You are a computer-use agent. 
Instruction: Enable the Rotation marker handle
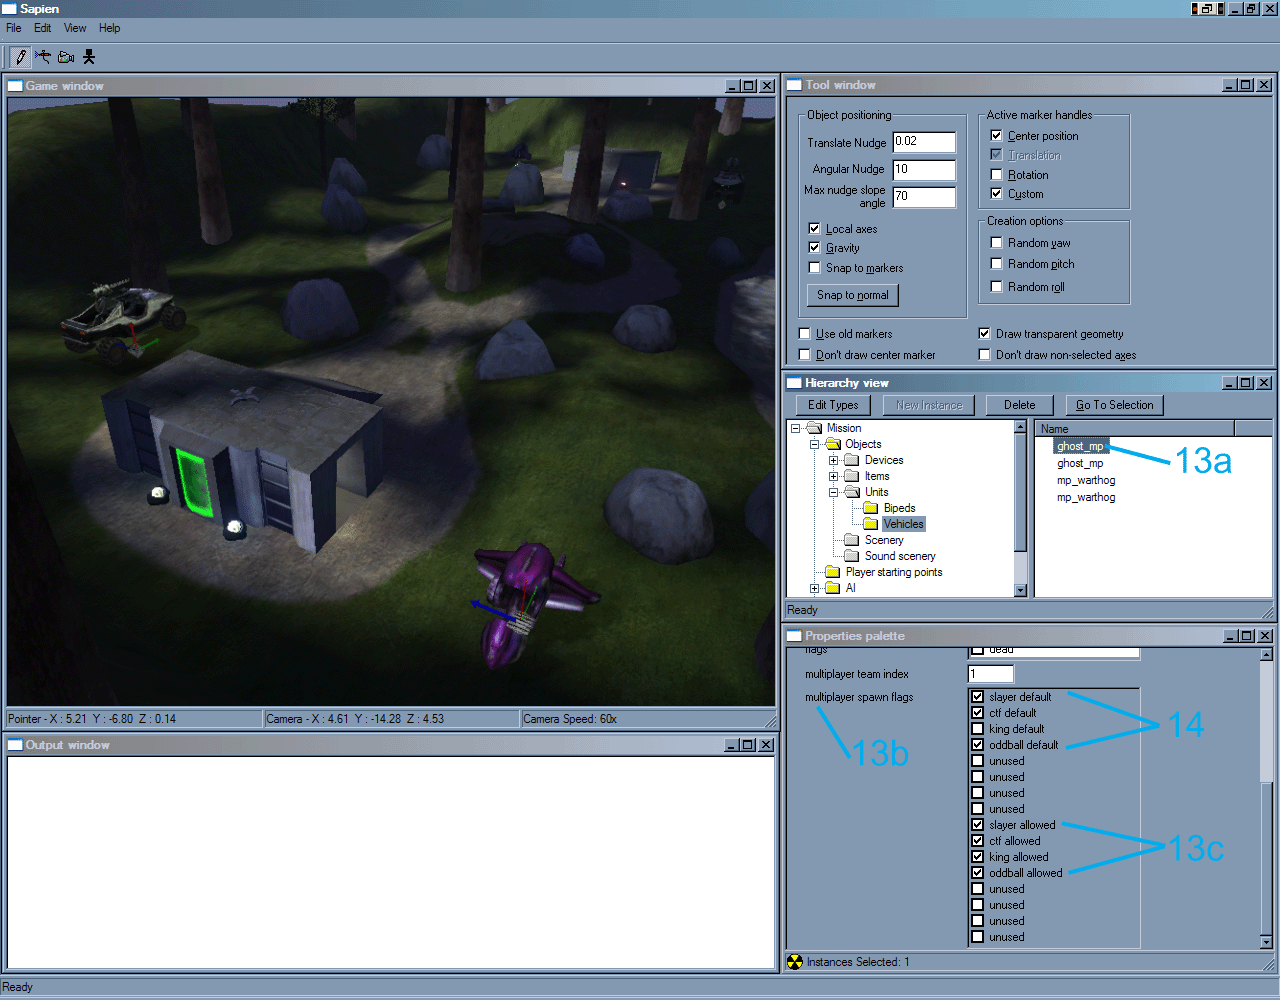click(x=996, y=175)
